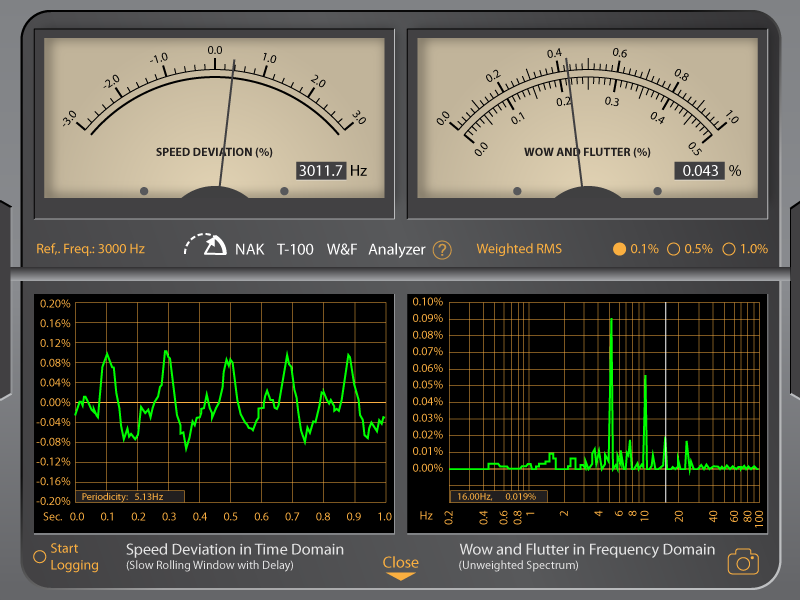Click the Speed Deviation meter needle

[x=227, y=123]
